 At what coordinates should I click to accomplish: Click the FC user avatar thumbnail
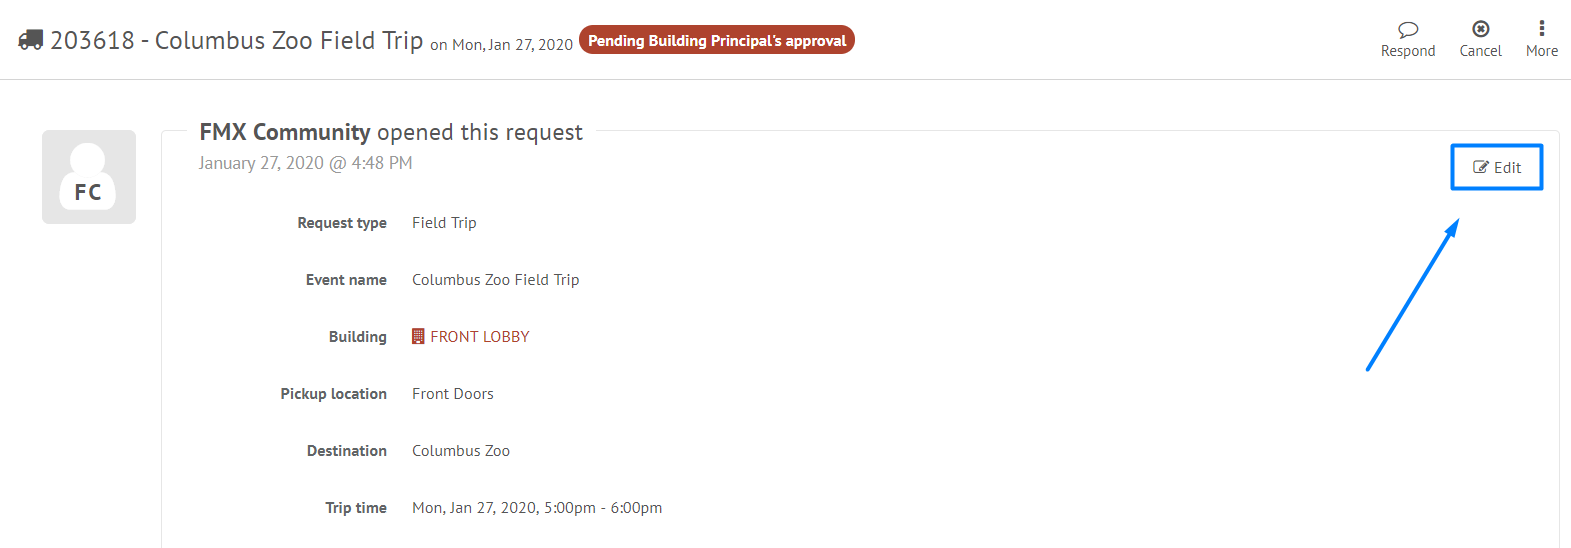pyautogui.click(x=89, y=177)
